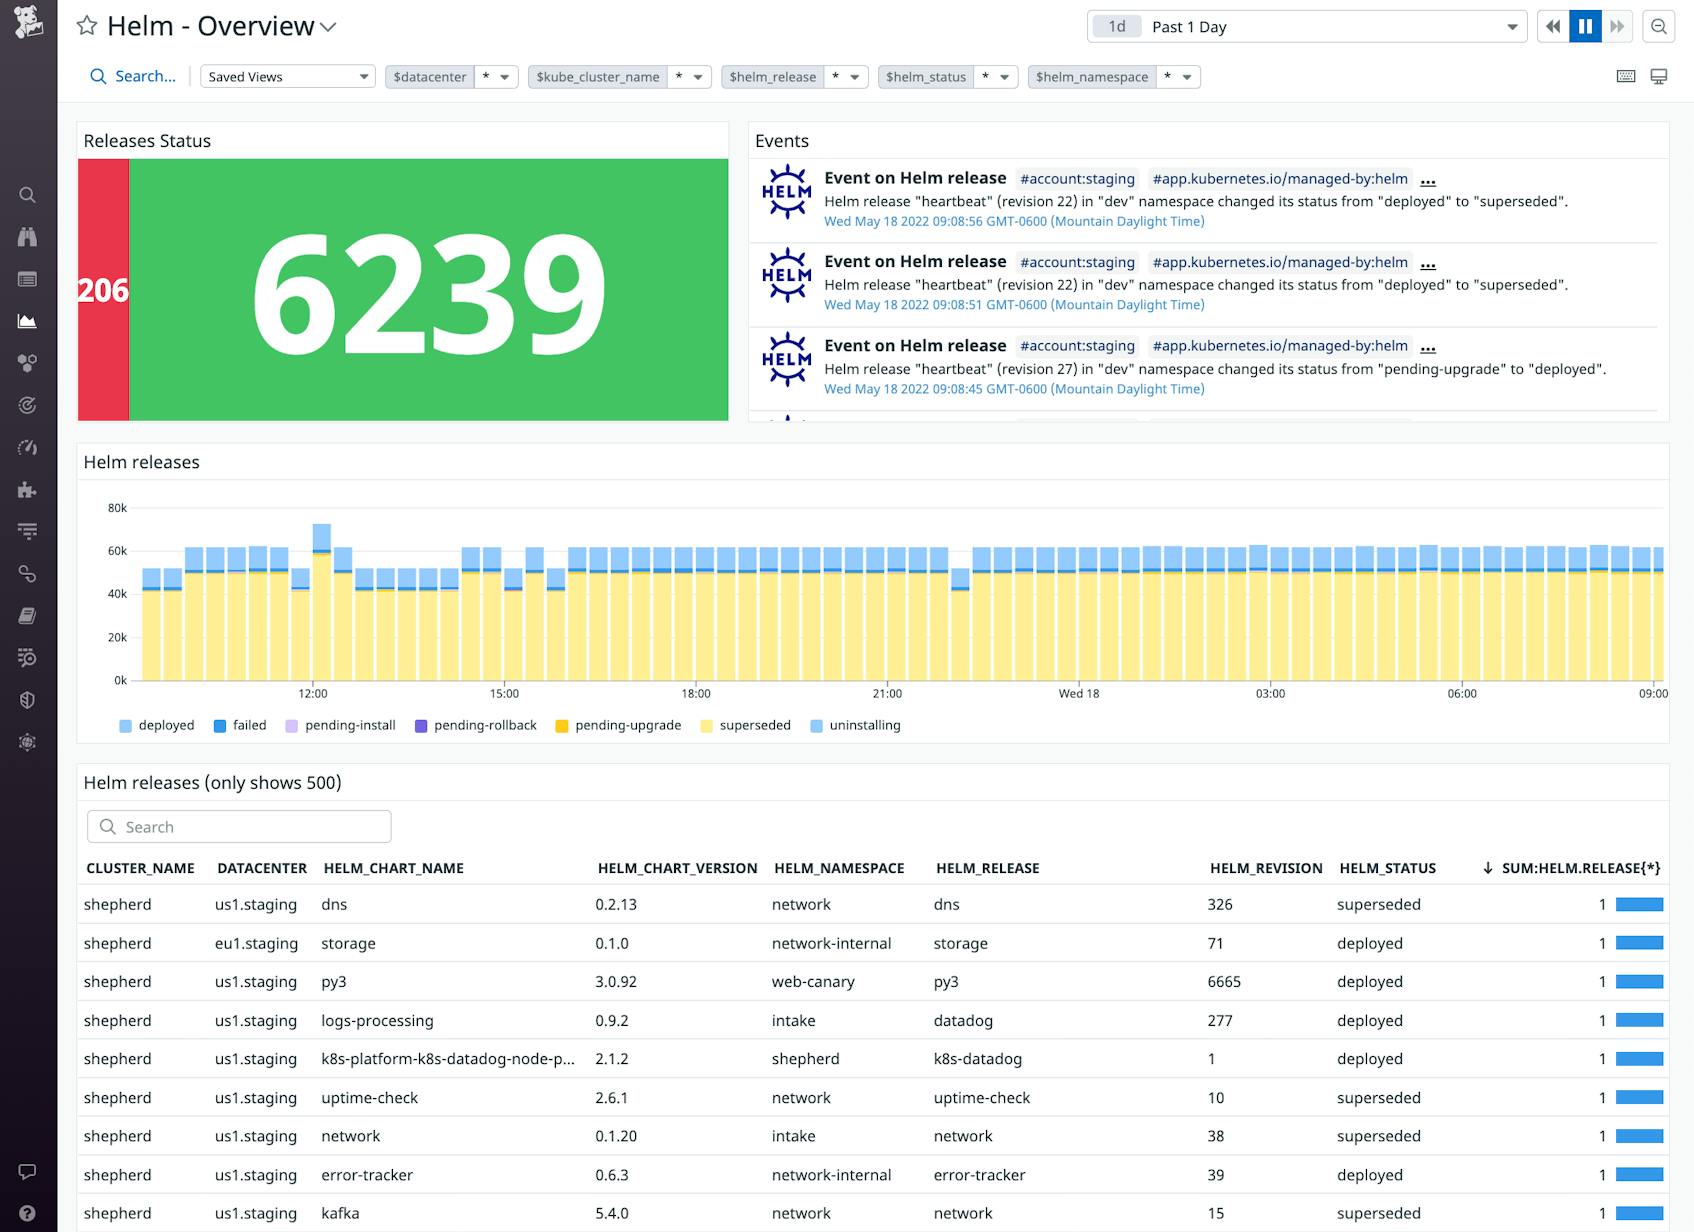The width and height of the screenshot is (1694, 1232).
Task: Select the Dashboards icon in the sidebar
Action: click(28, 280)
